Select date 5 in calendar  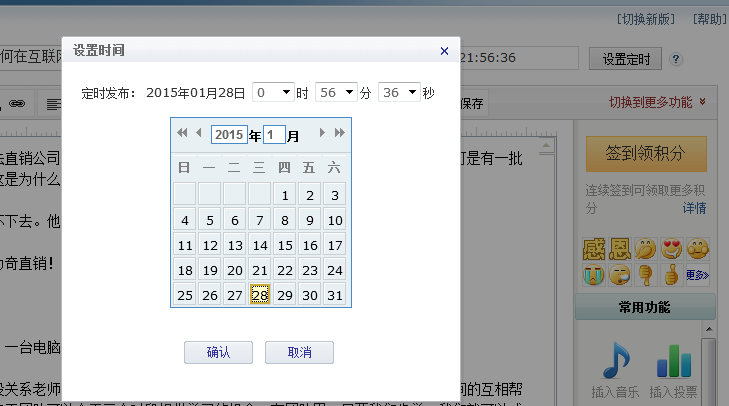tap(210, 220)
